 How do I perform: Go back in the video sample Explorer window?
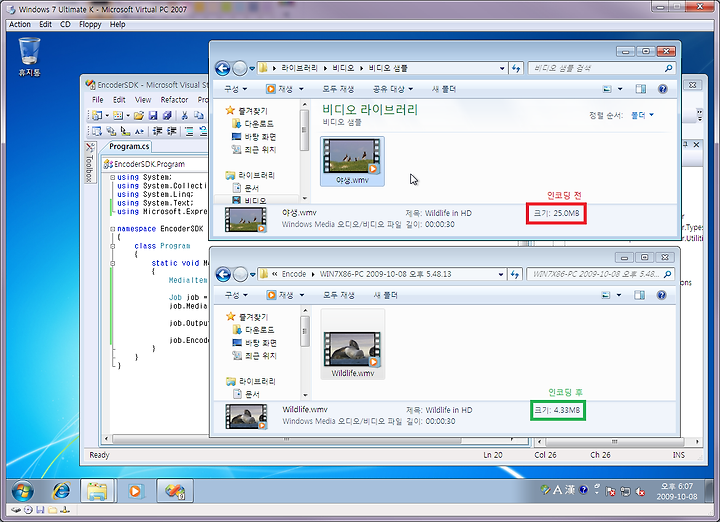click(x=223, y=68)
